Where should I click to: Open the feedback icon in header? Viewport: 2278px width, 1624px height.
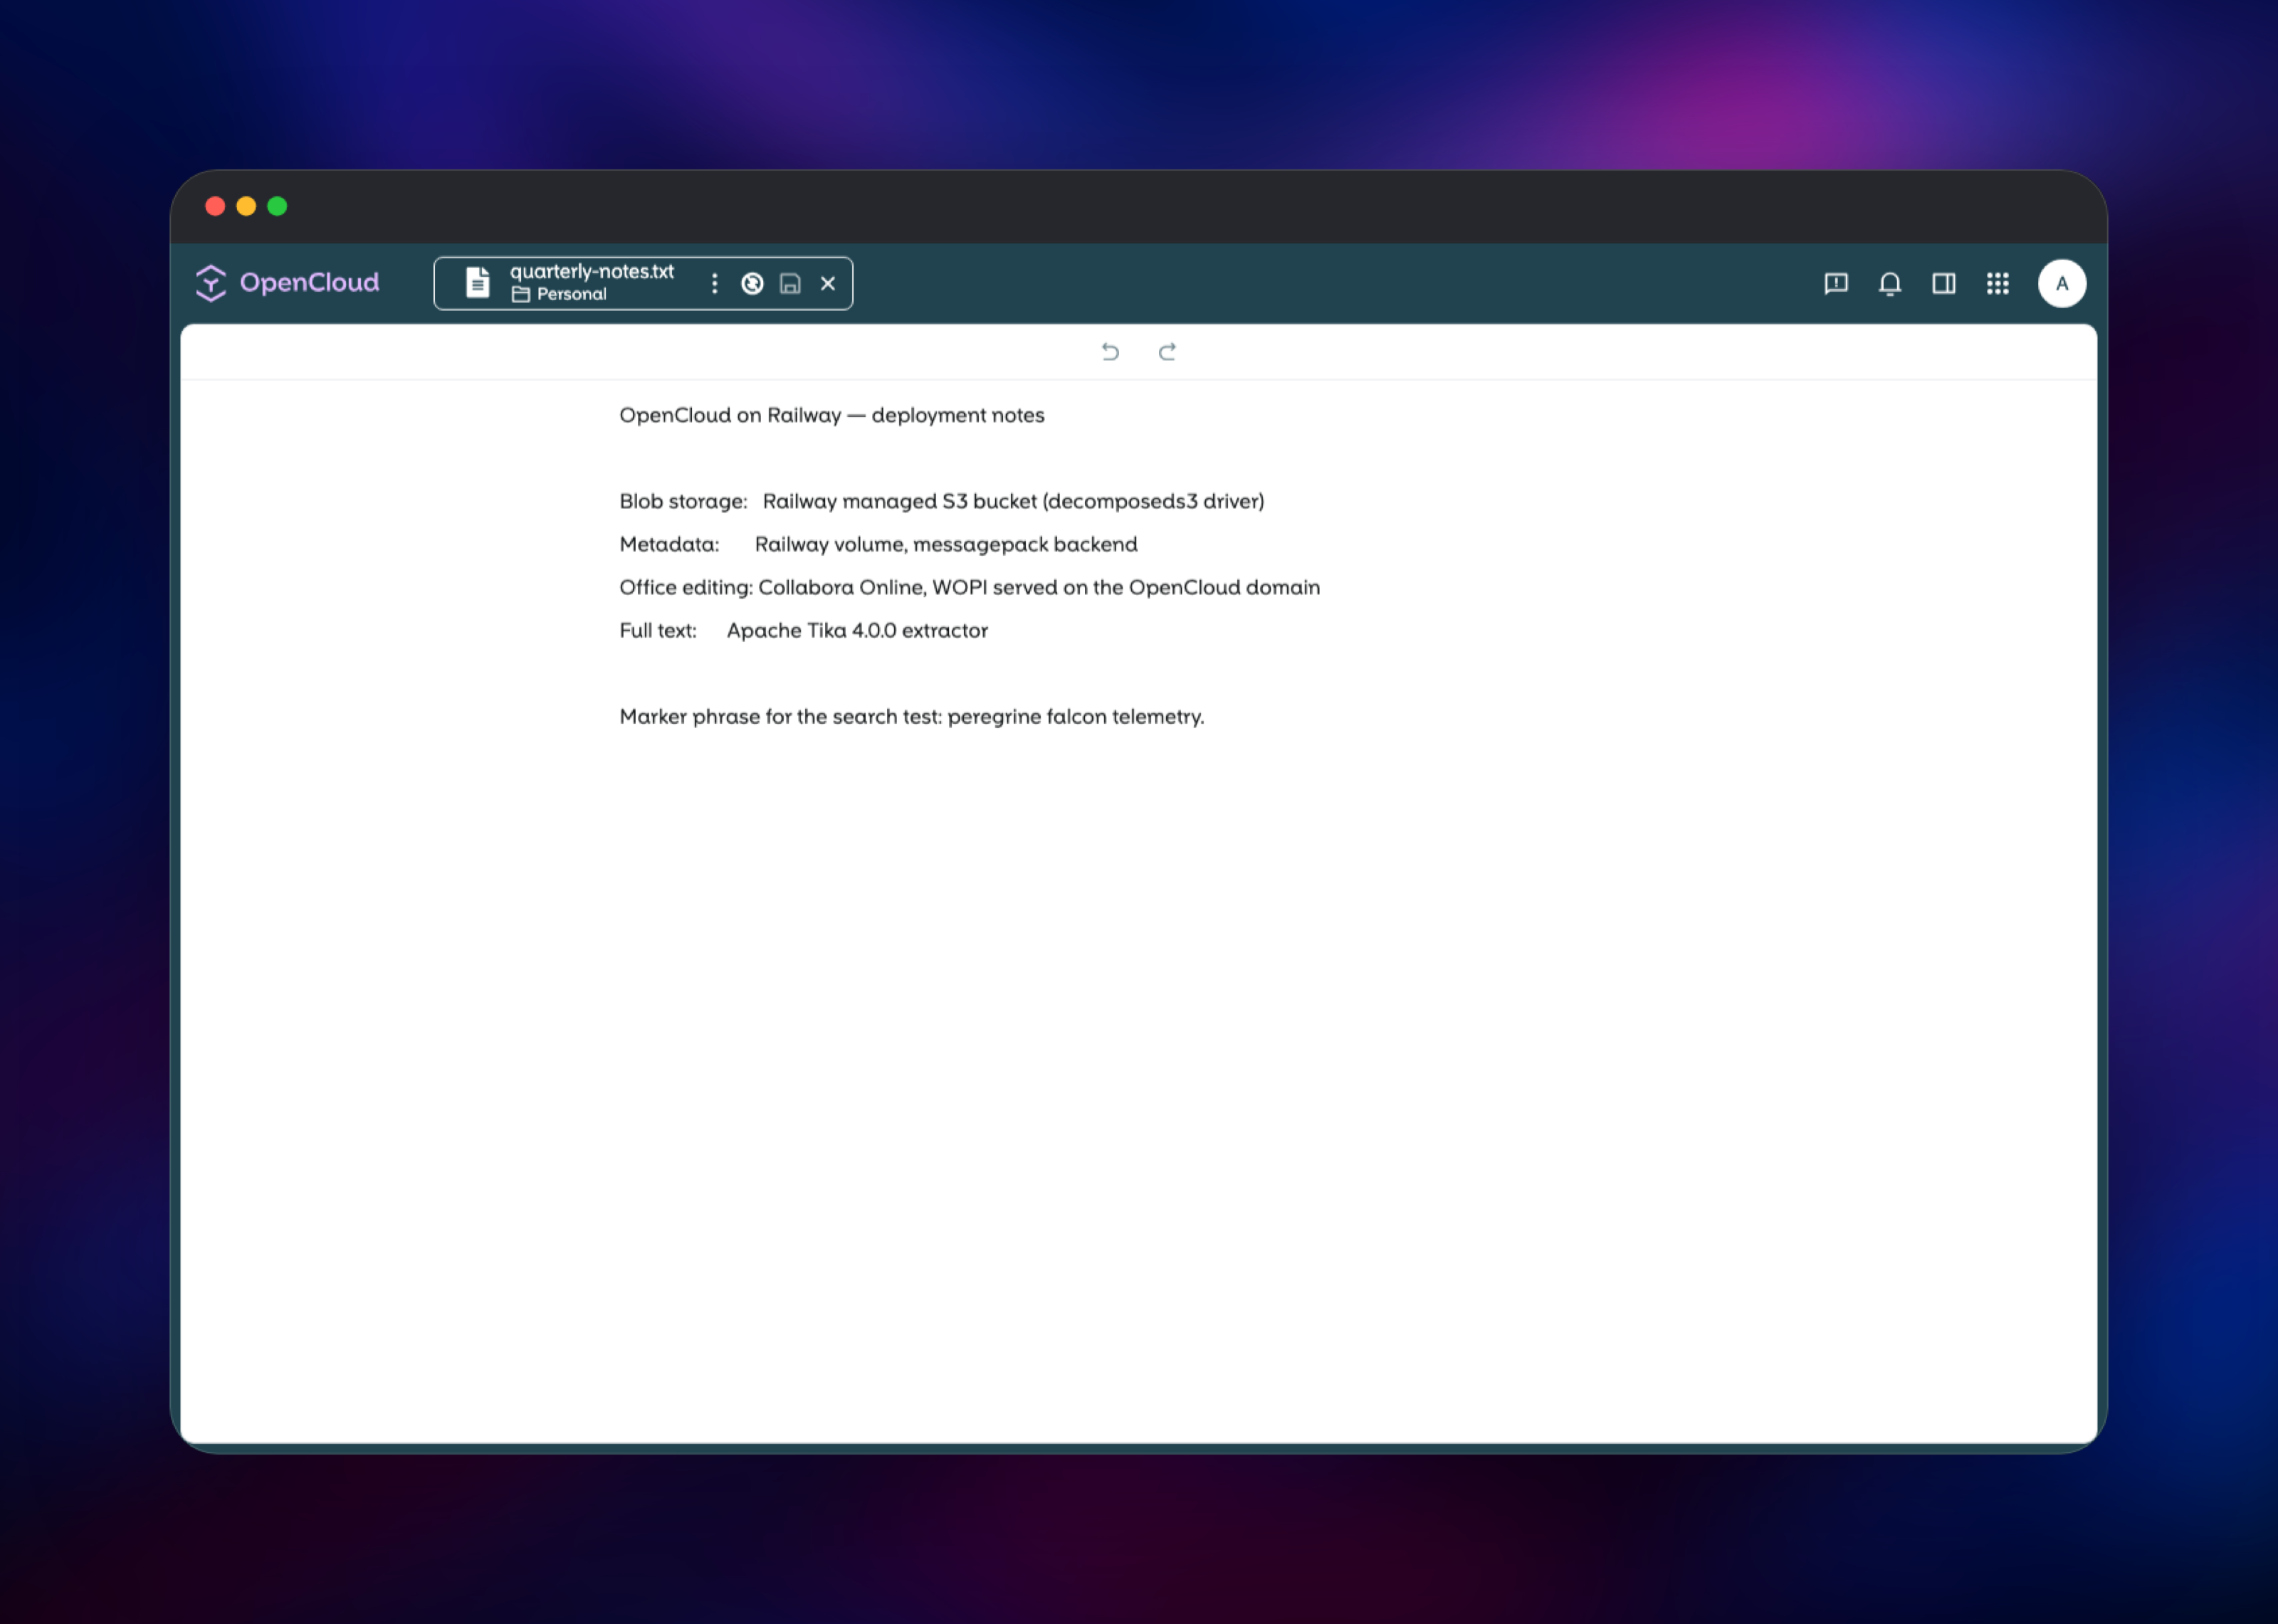click(x=1836, y=284)
